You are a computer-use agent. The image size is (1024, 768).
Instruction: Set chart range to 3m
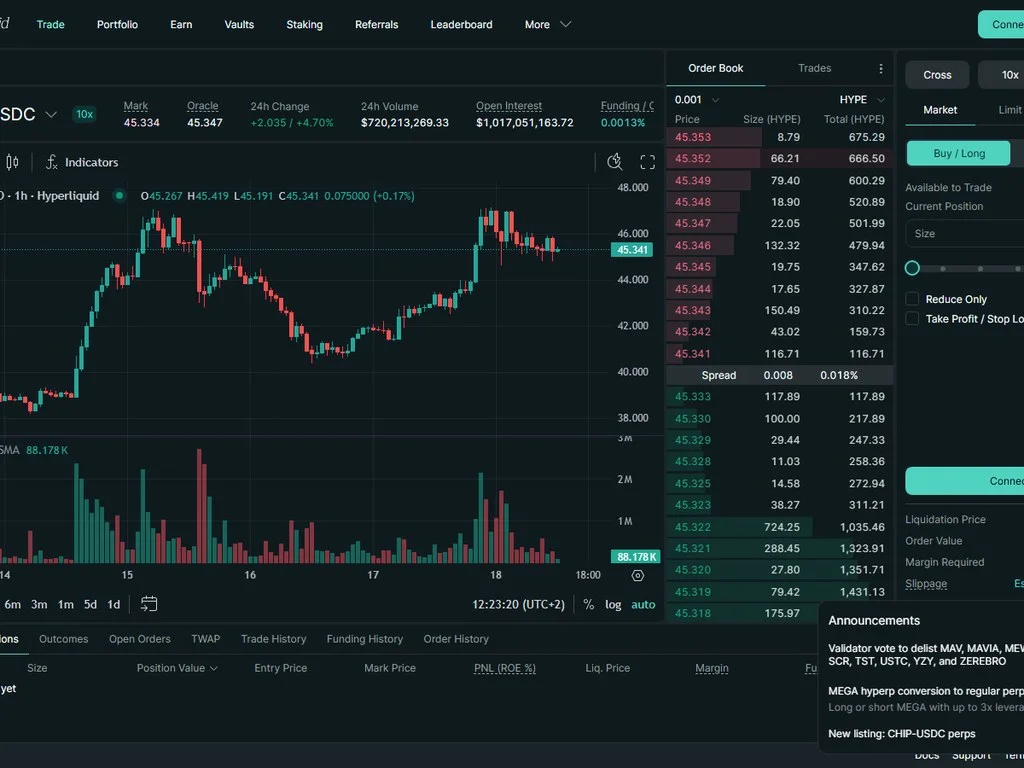point(39,605)
